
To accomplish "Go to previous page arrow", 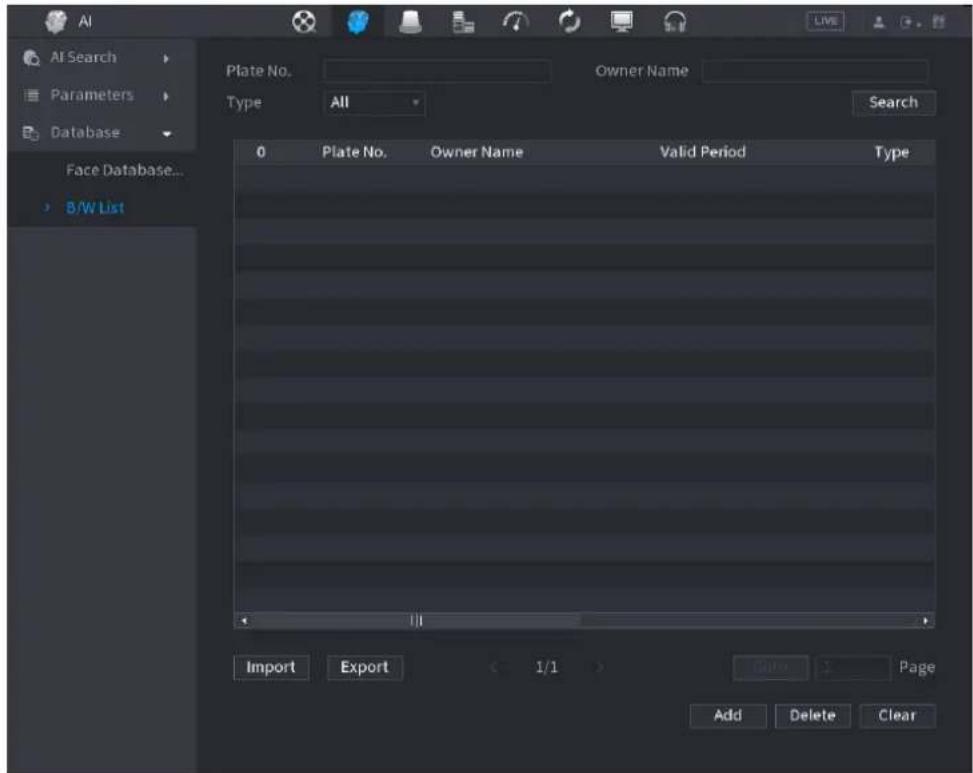I will (x=494, y=668).
